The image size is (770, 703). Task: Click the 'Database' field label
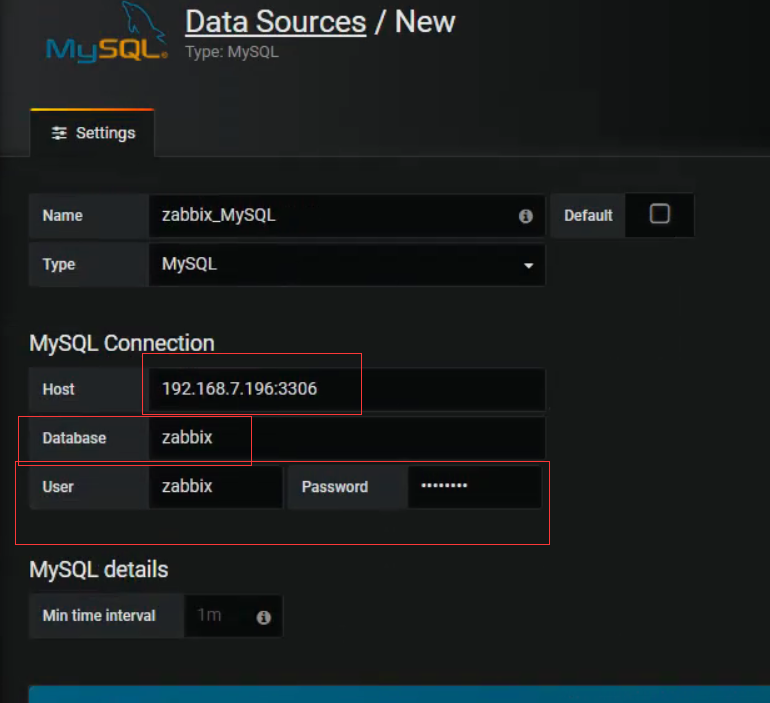pos(74,438)
